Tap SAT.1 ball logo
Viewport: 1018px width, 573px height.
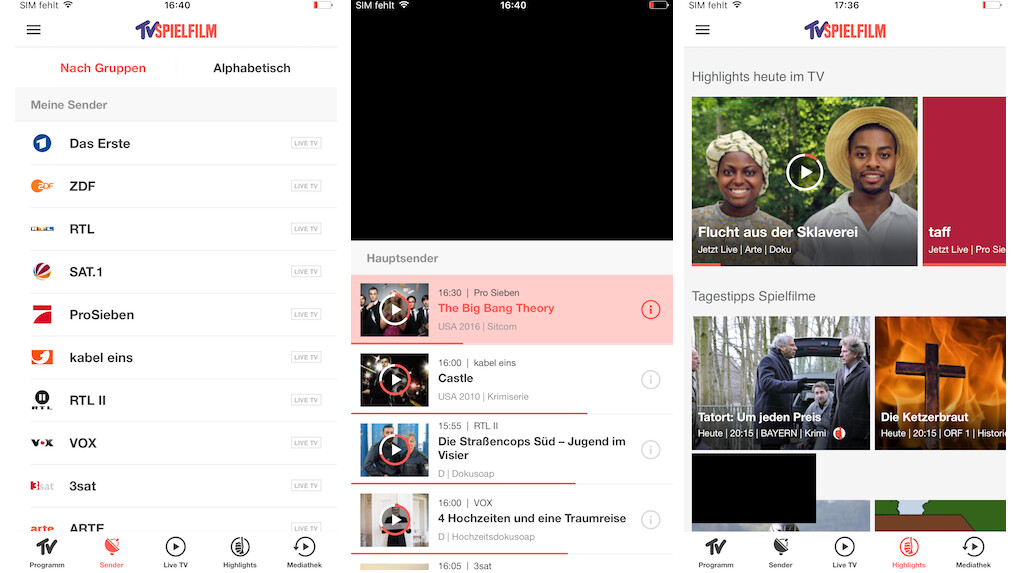[x=42, y=271]
